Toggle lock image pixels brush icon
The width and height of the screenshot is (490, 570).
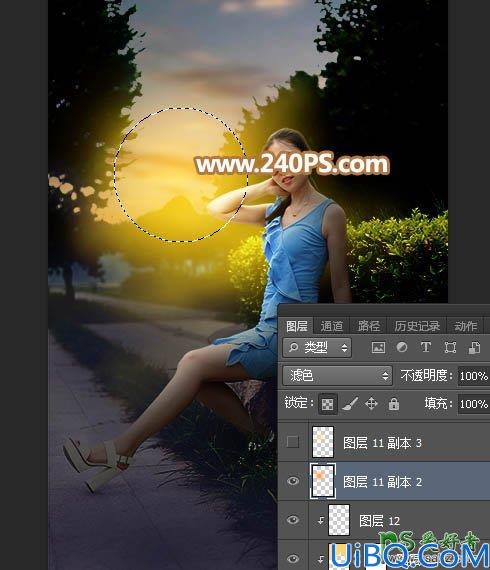point(350,404)
